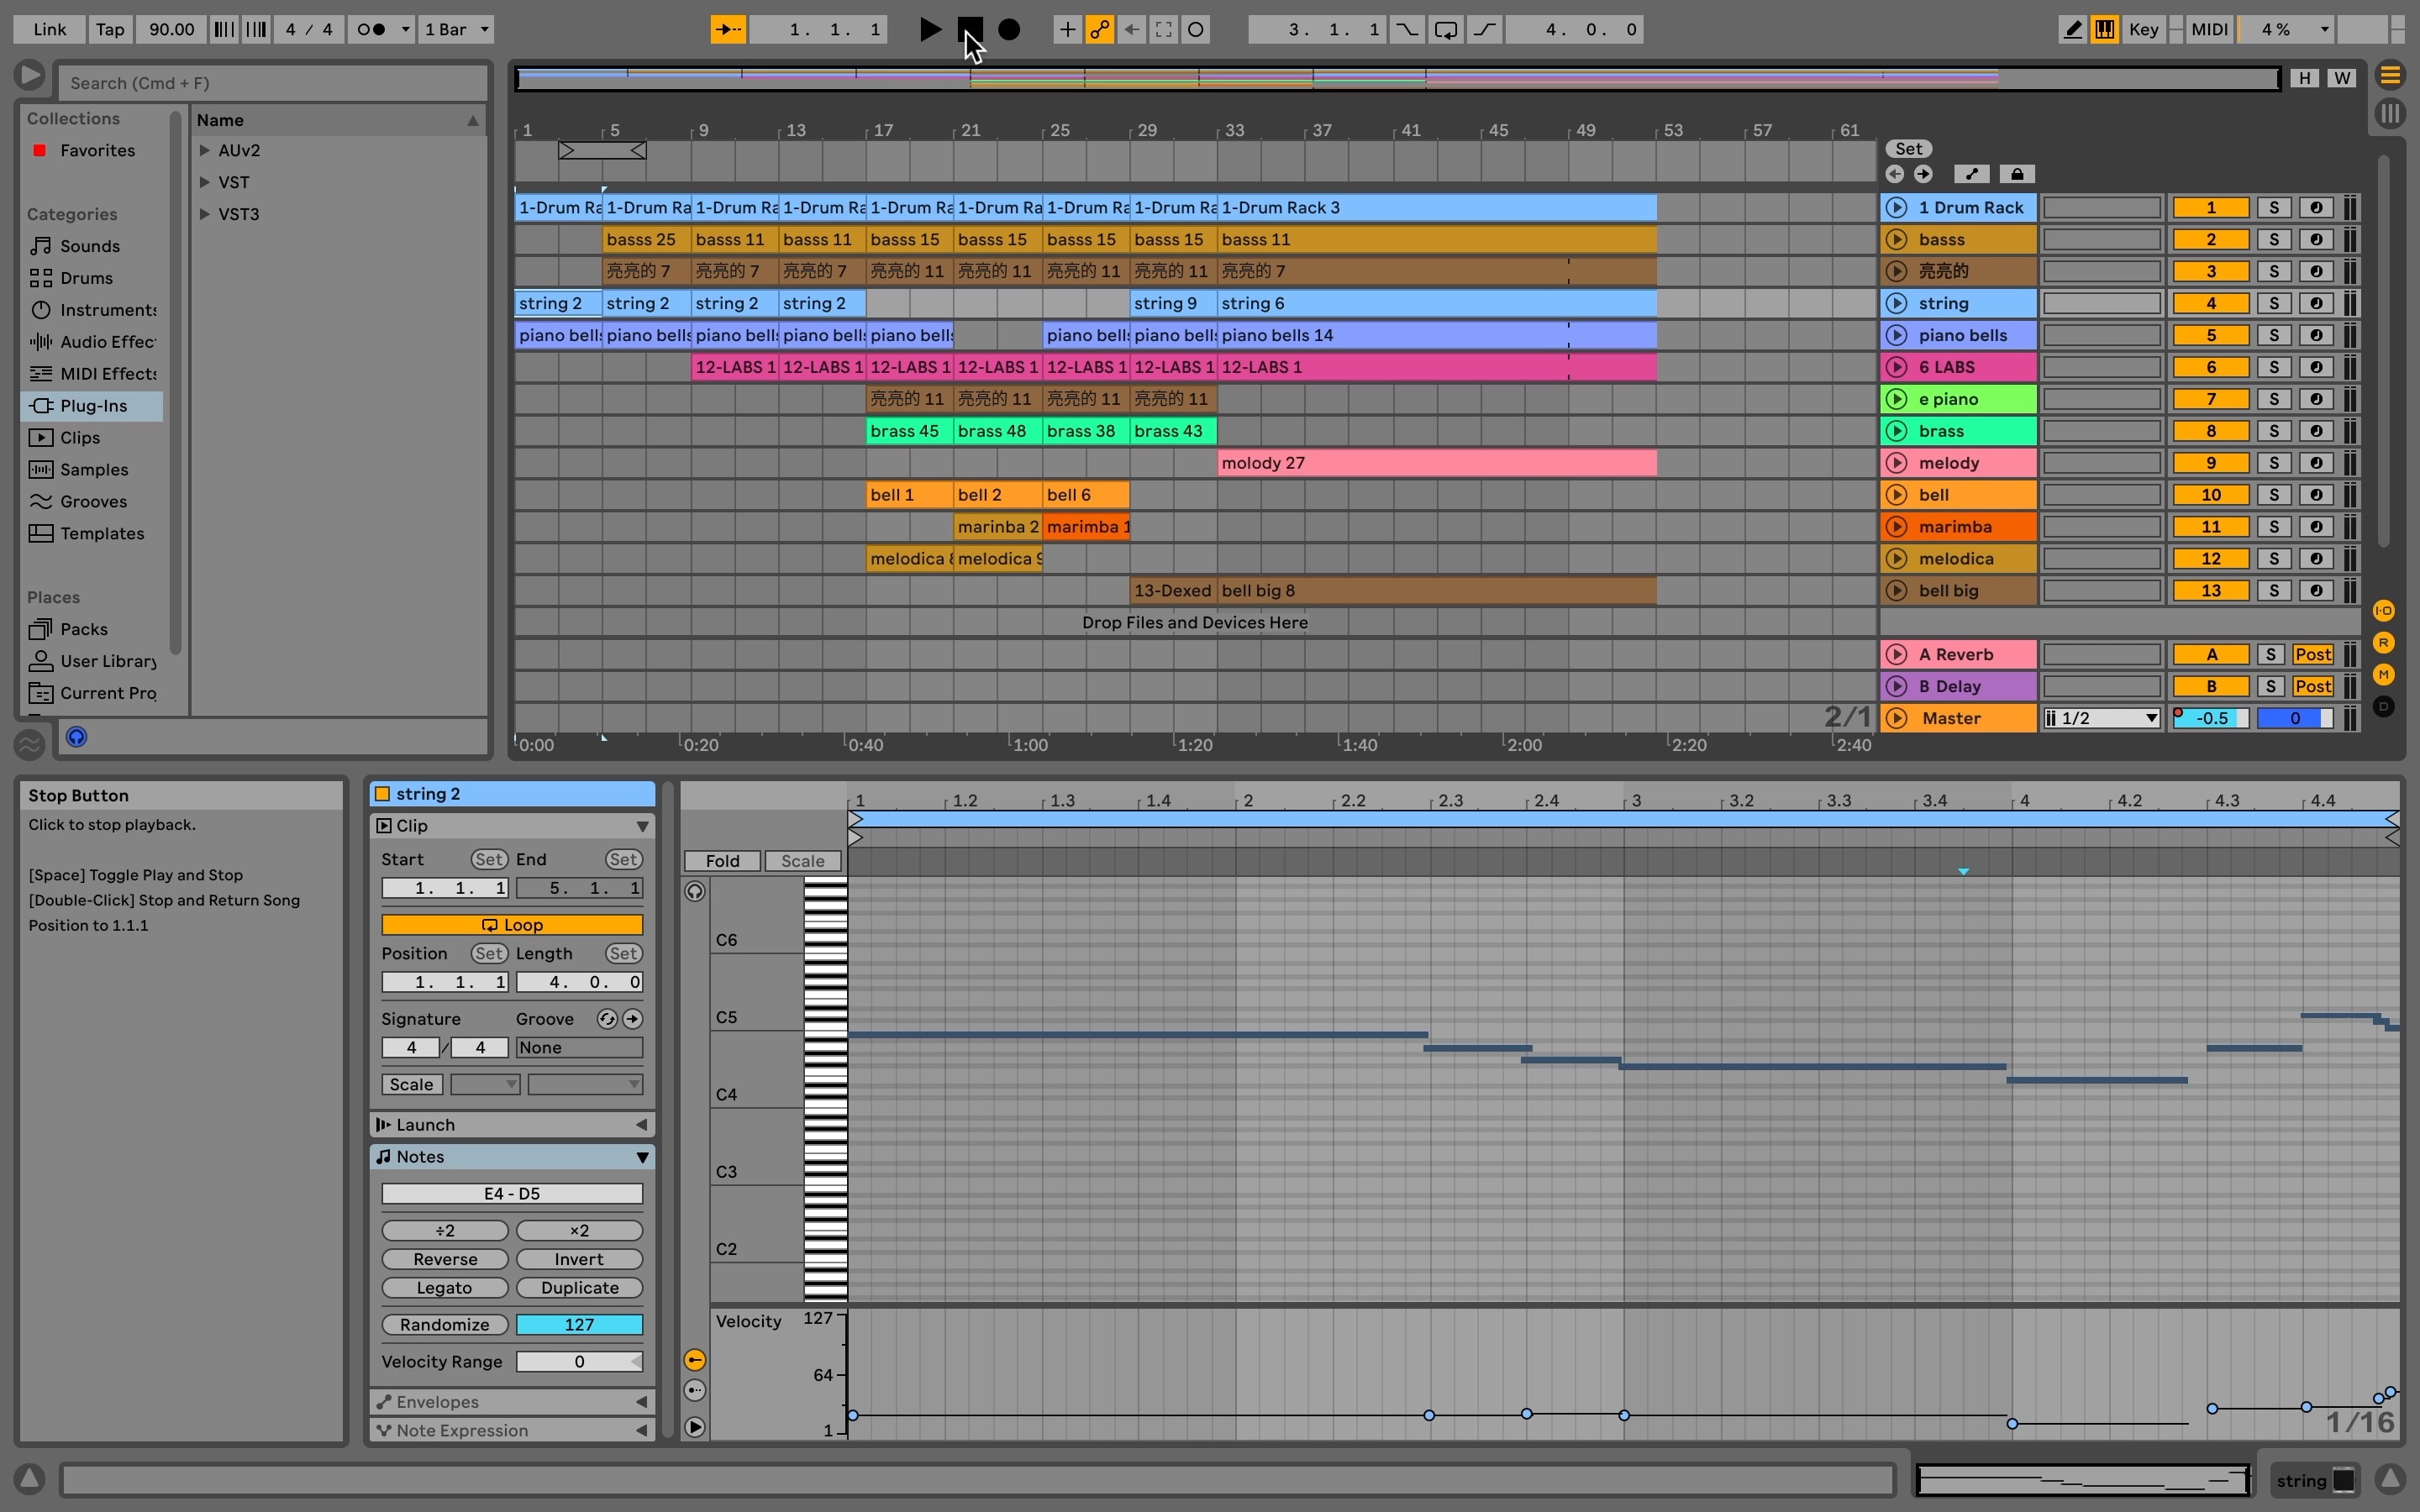This screenshot has height=1512, width=2420.
Task: Activate computer MIDI keyboard icon
Action: coord(2104,29)
